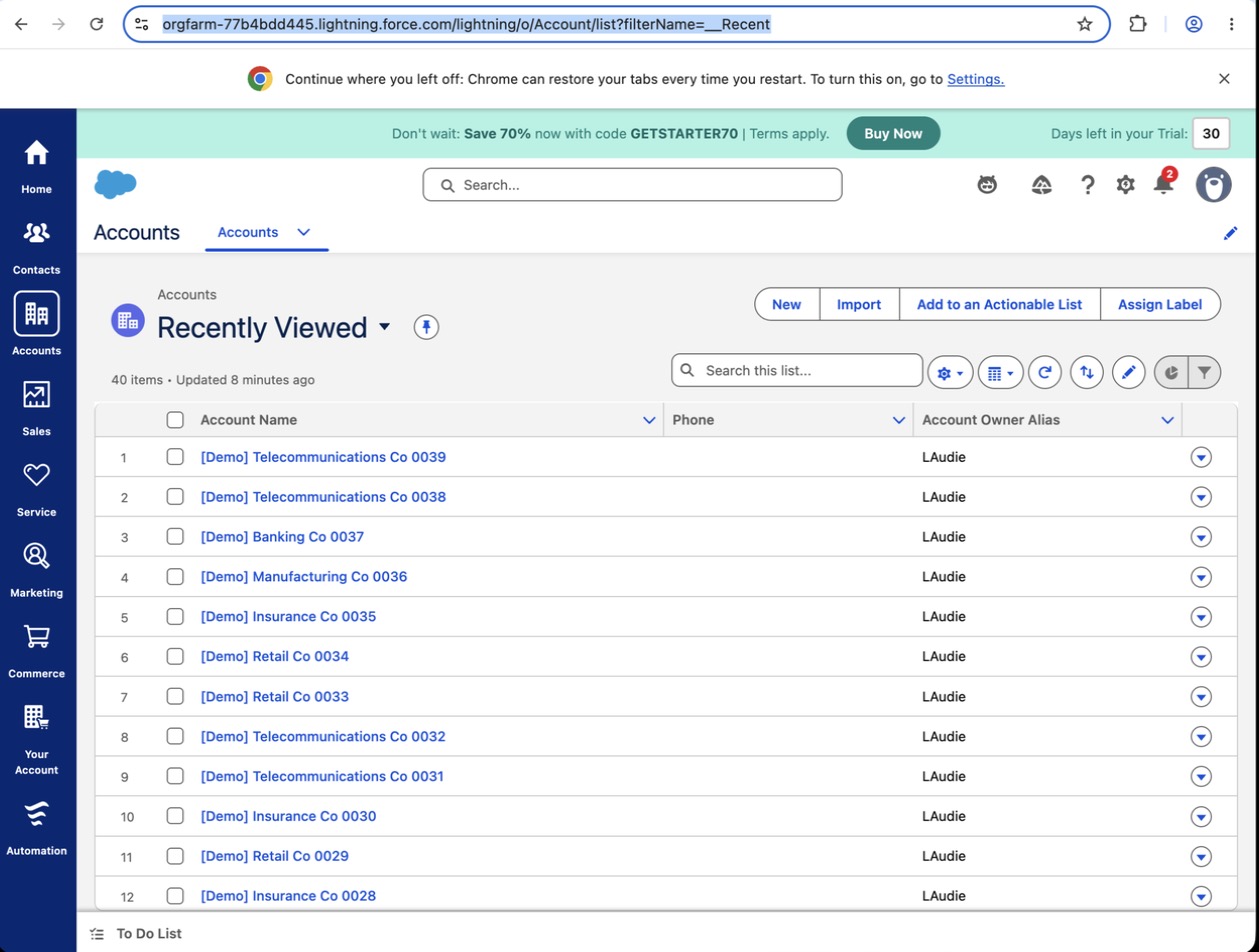The width and height of the screenshot is (1259, 952).
Task: Check the Telecommunications Co 0032 row
Action: pyautogui.click(x=175, y=737)
